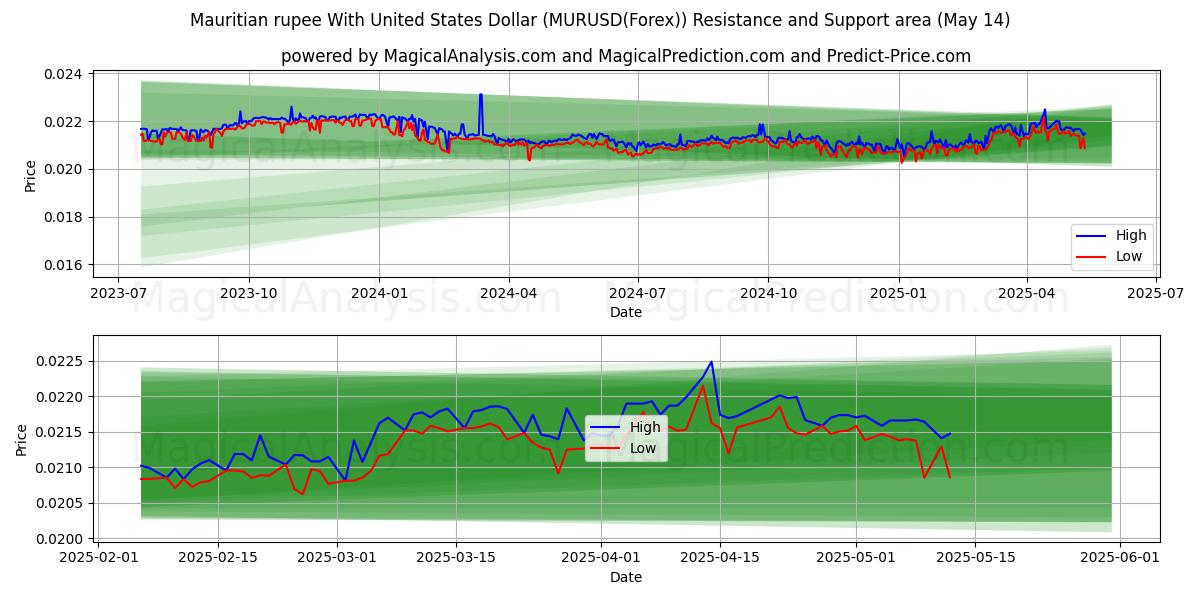Click the '2024-07' tick label on the top chart
1200x600 pixels.
tap(638, 294)
